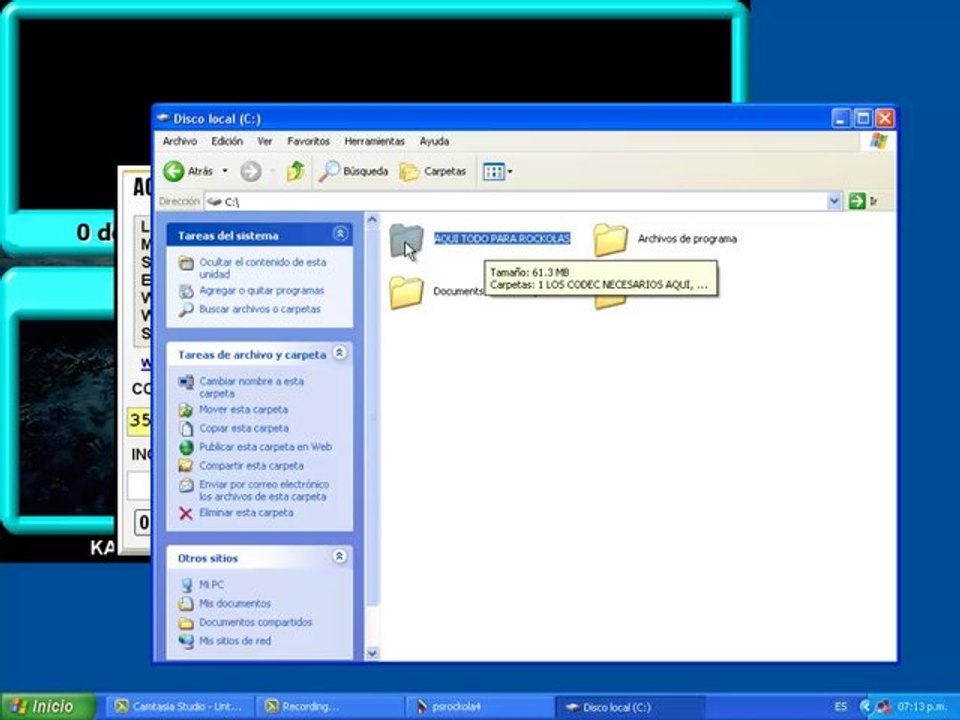This screenshot has height=720, width=960.
Task: Open the Ver menu
Action: 264,141
